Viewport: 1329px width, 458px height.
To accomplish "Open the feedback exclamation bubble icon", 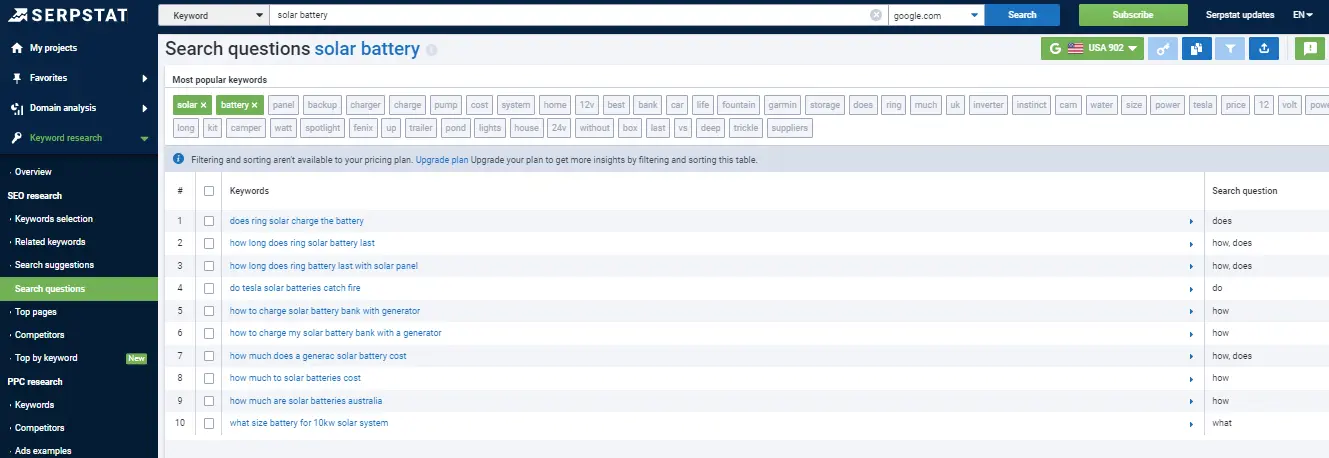I will tap(1309, 48).
